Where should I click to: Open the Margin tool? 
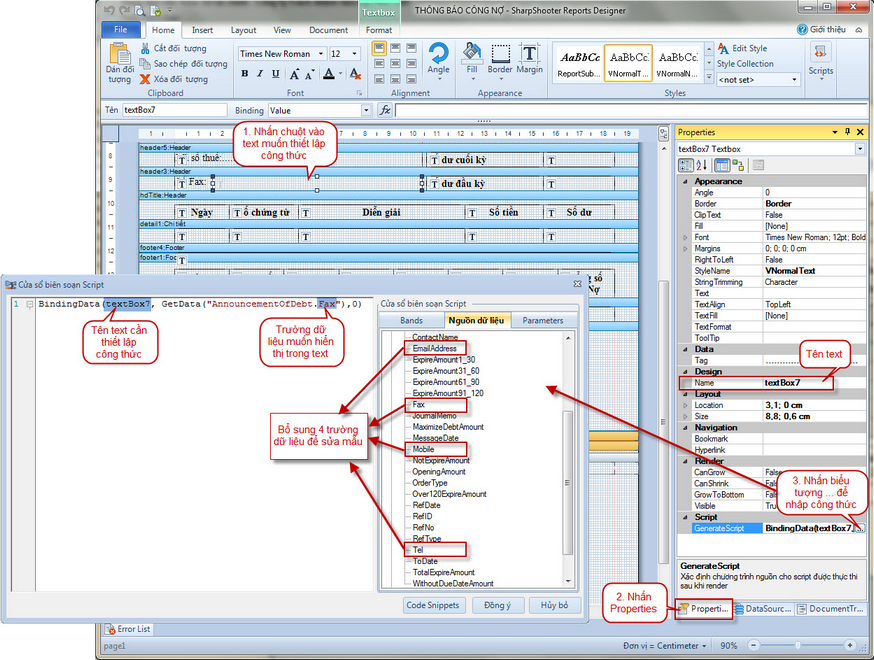pyautogui.click(x=530, y=59)
